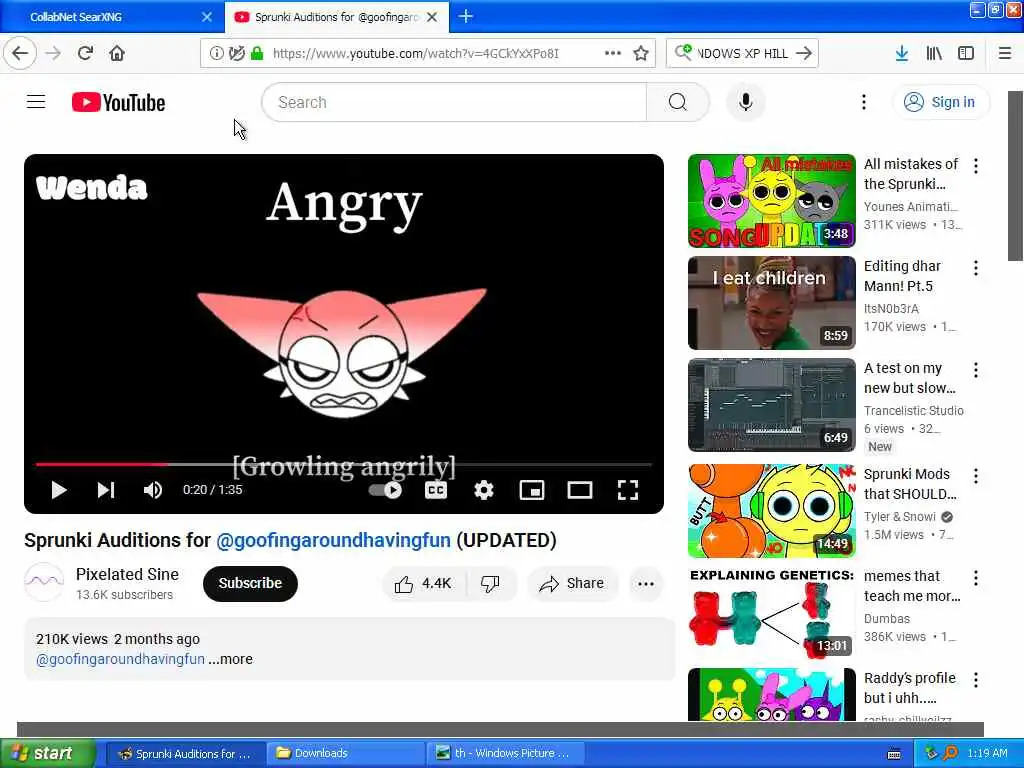Open 'Editing dhar Mann! Pt.5' video thumbnail
Image resolution: width=1024 pixels, height=768 pixels.
(771, 303)
